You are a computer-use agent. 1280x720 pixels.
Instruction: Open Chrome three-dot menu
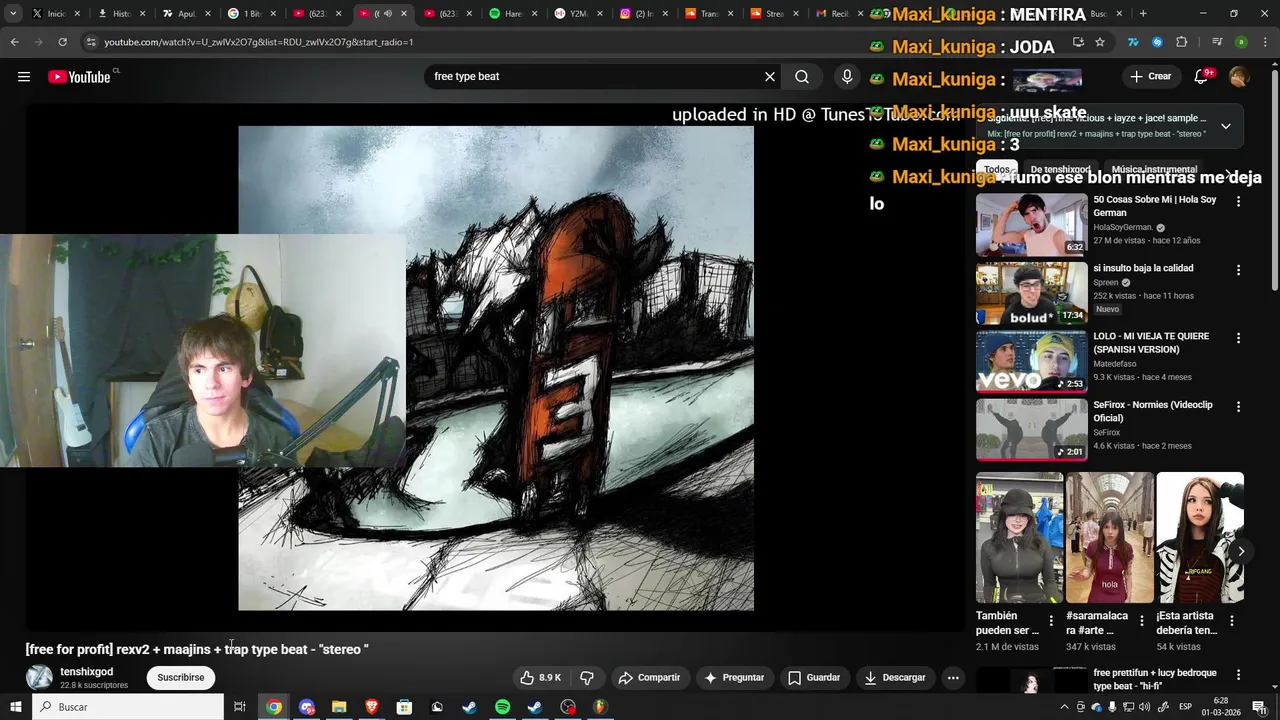(x=1265, y=42)
